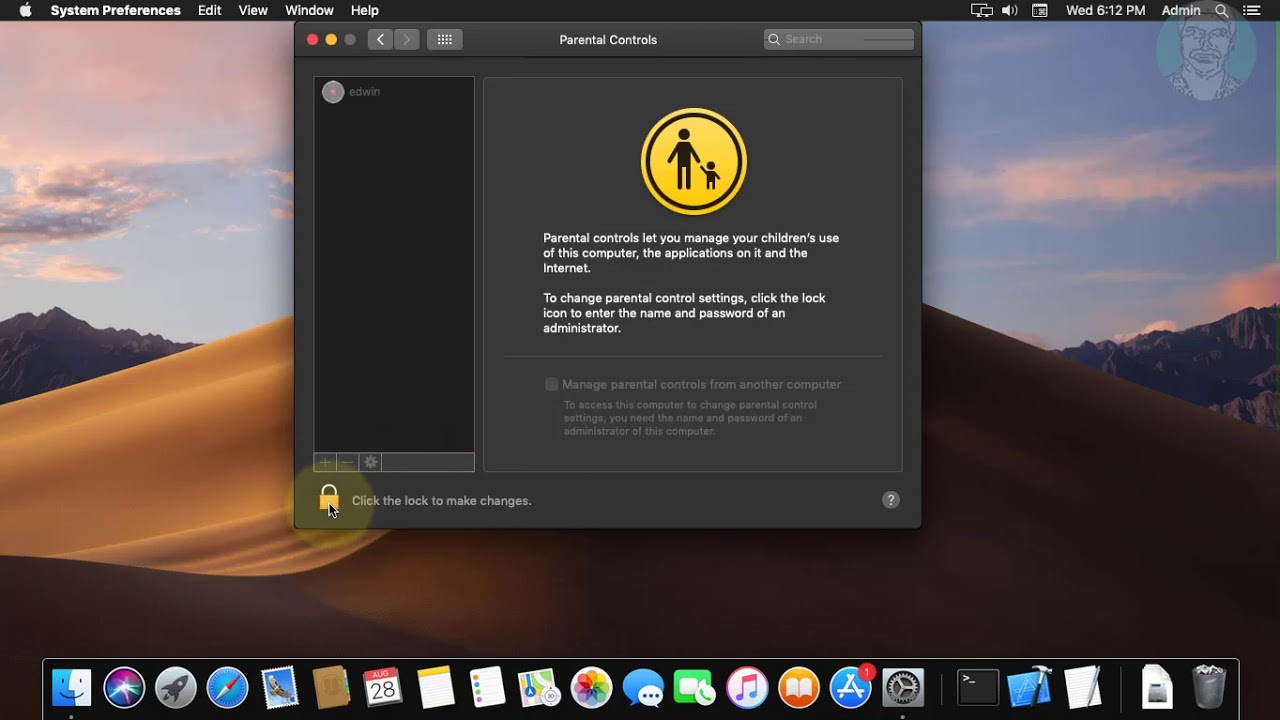Screen dimensions: 1280x720
Task: Select the edwin user account
Action: coord(394,92)
